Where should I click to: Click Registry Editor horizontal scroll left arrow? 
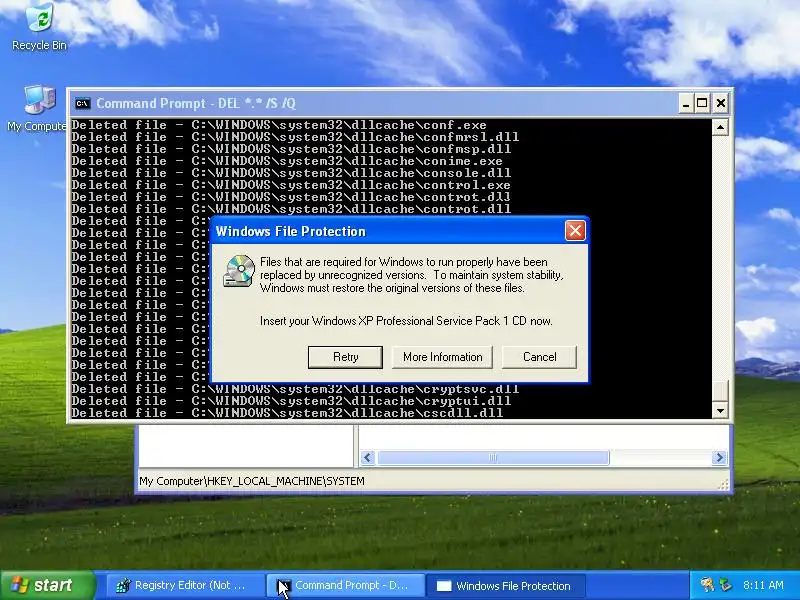368,458
